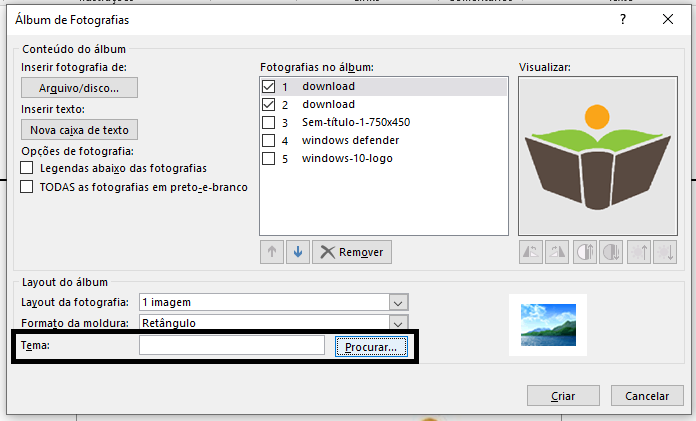This screenshot has height=421, width=696.
Task: Increase picture contrast icon
Action: click(x=585, y=252)
